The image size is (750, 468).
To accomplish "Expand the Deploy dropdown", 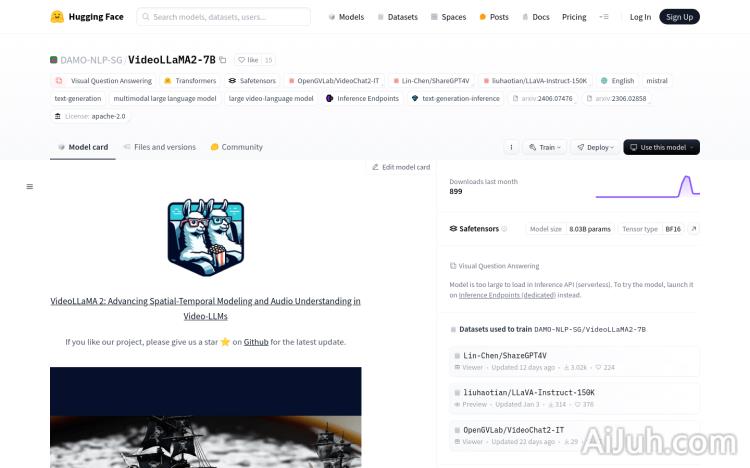I will tap(595, 147).
